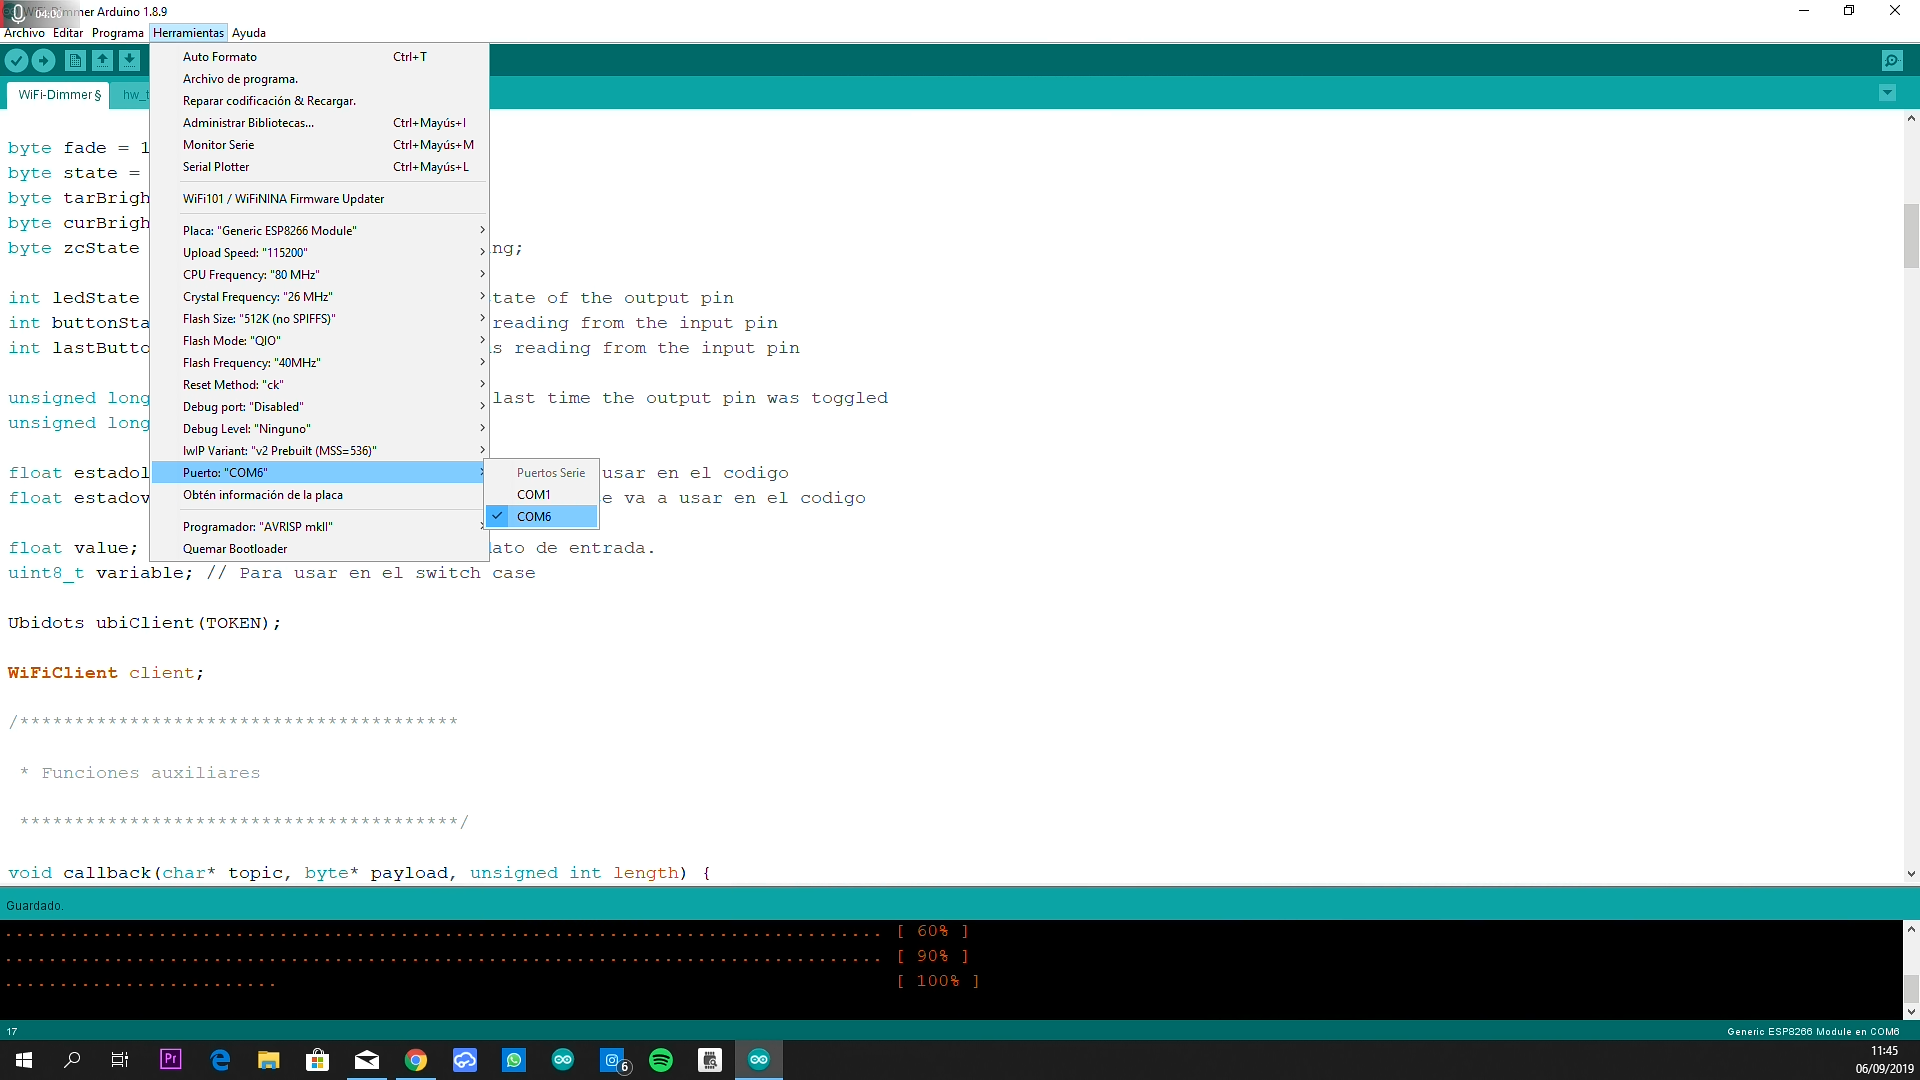Open the chip inspector app in taskbar
1920x1080 pixels.
pyautogui.click(x=710, y=1060)
